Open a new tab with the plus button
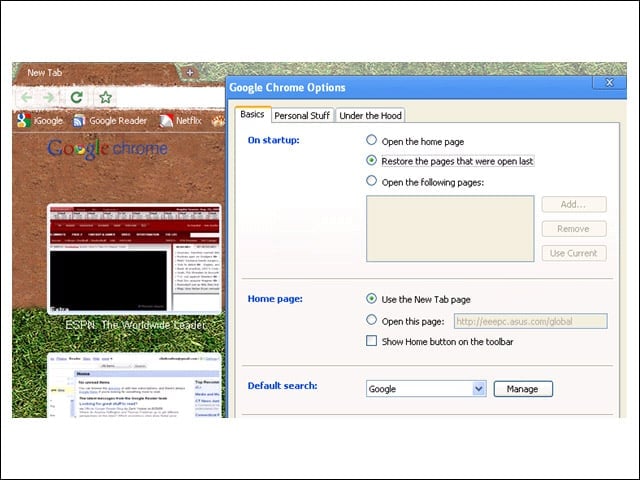The width and height of the screenshot is (640, 480). coord(190,73)
